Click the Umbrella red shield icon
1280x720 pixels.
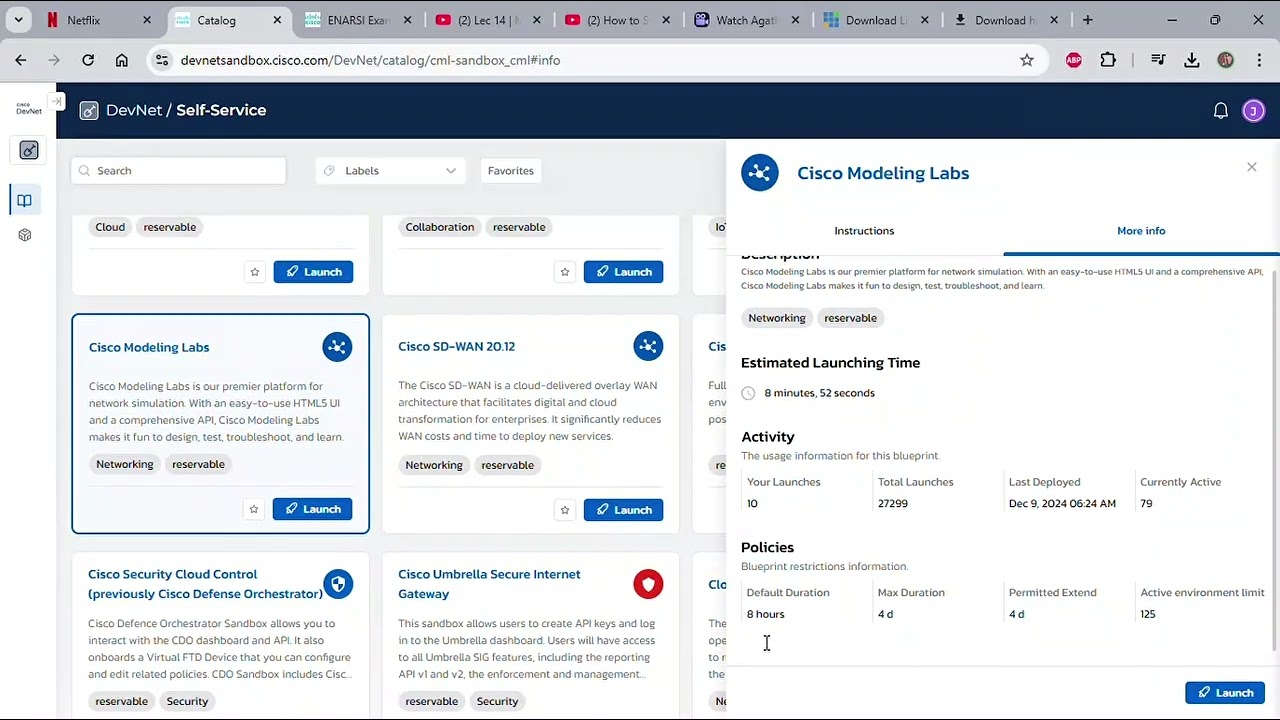click(648, 584)
